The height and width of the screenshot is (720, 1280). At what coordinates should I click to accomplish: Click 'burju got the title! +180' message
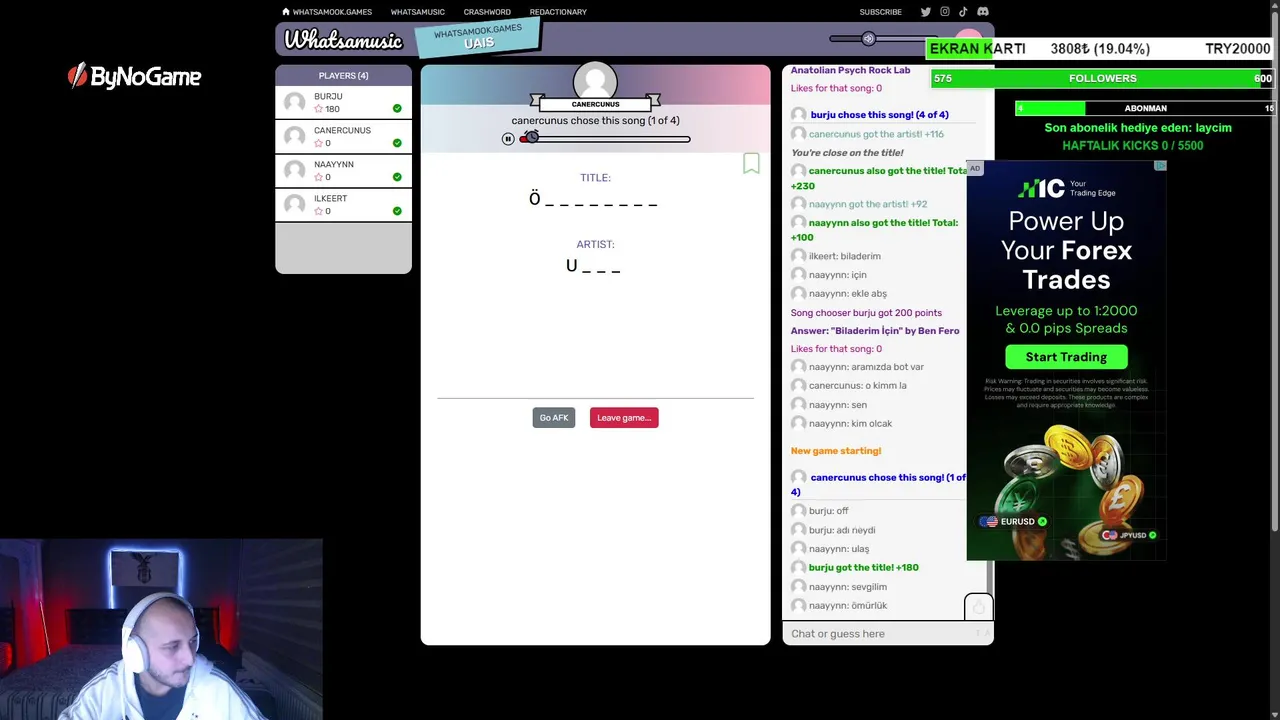pyautogui.click(x=863, y=568)
